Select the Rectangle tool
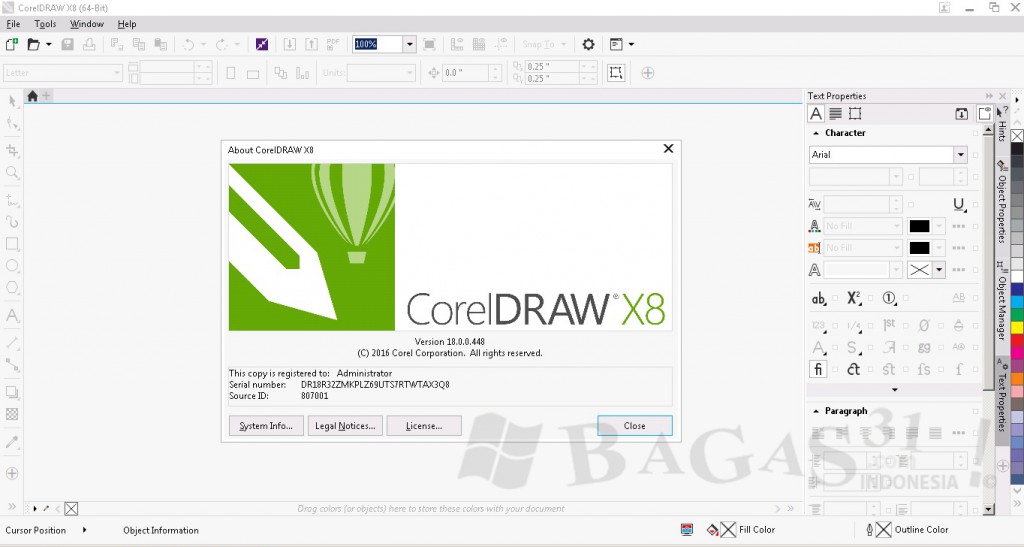 pos(12,243)
